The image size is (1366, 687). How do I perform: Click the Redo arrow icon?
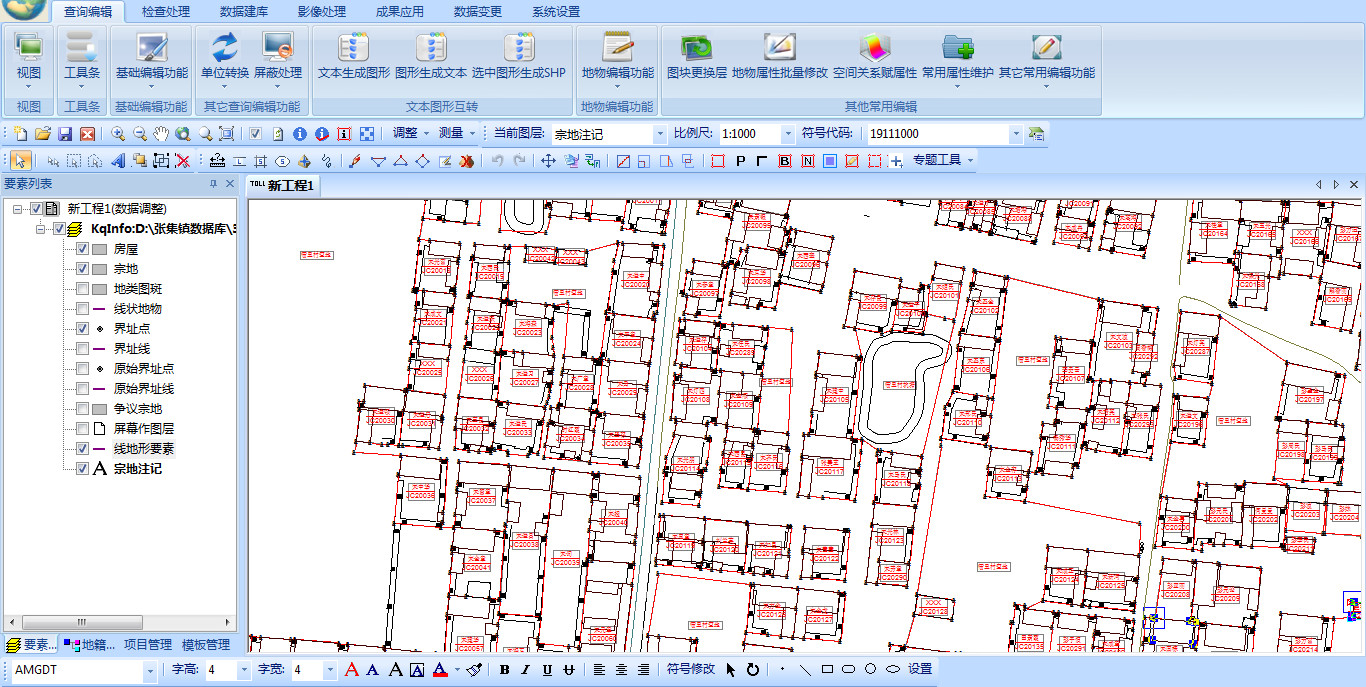pyautogui.click(x=519, y=160)
